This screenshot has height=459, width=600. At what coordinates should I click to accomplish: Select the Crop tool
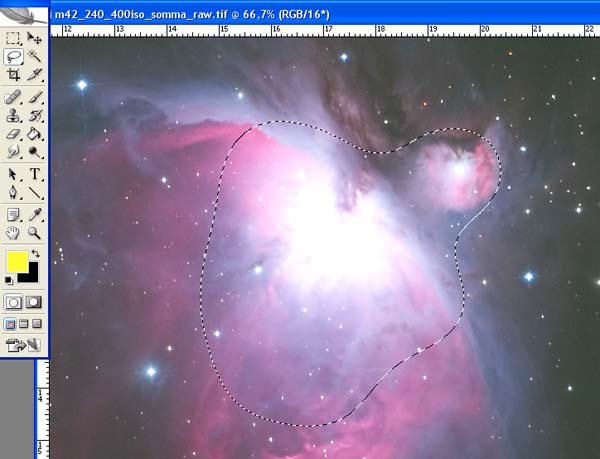click(x=13, y=75)
